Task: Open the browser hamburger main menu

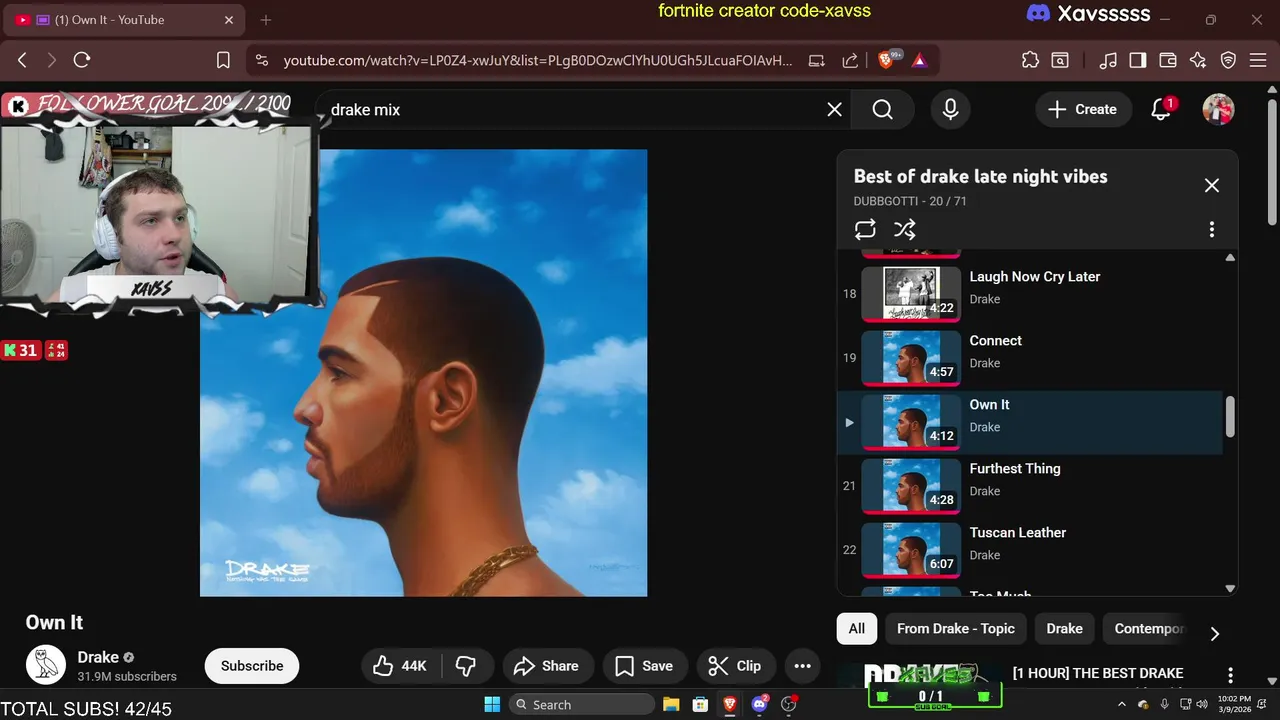Action: (x=1258, y=60)
